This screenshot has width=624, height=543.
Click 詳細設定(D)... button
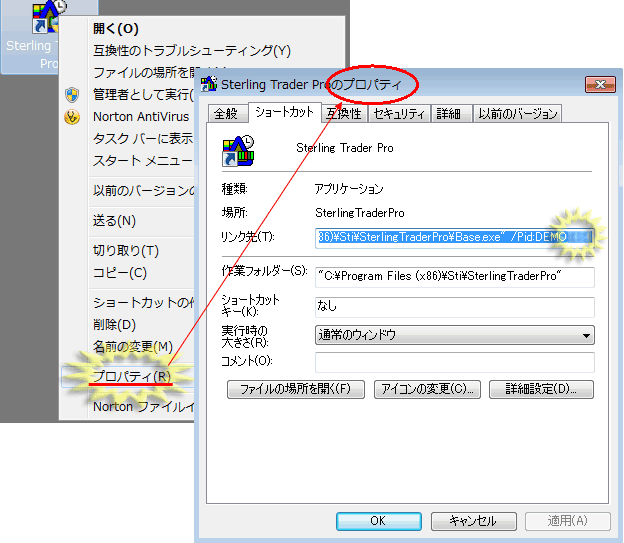click(x=541, y=389)
